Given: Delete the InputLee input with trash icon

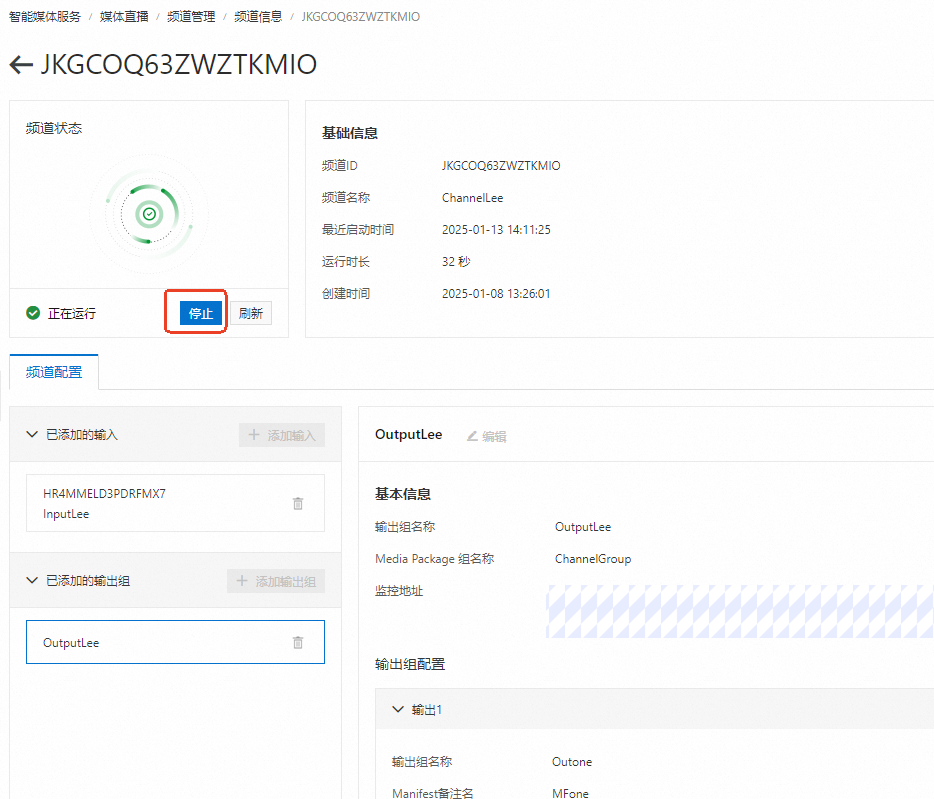Looking at the screenshot, I should [298, 503].
